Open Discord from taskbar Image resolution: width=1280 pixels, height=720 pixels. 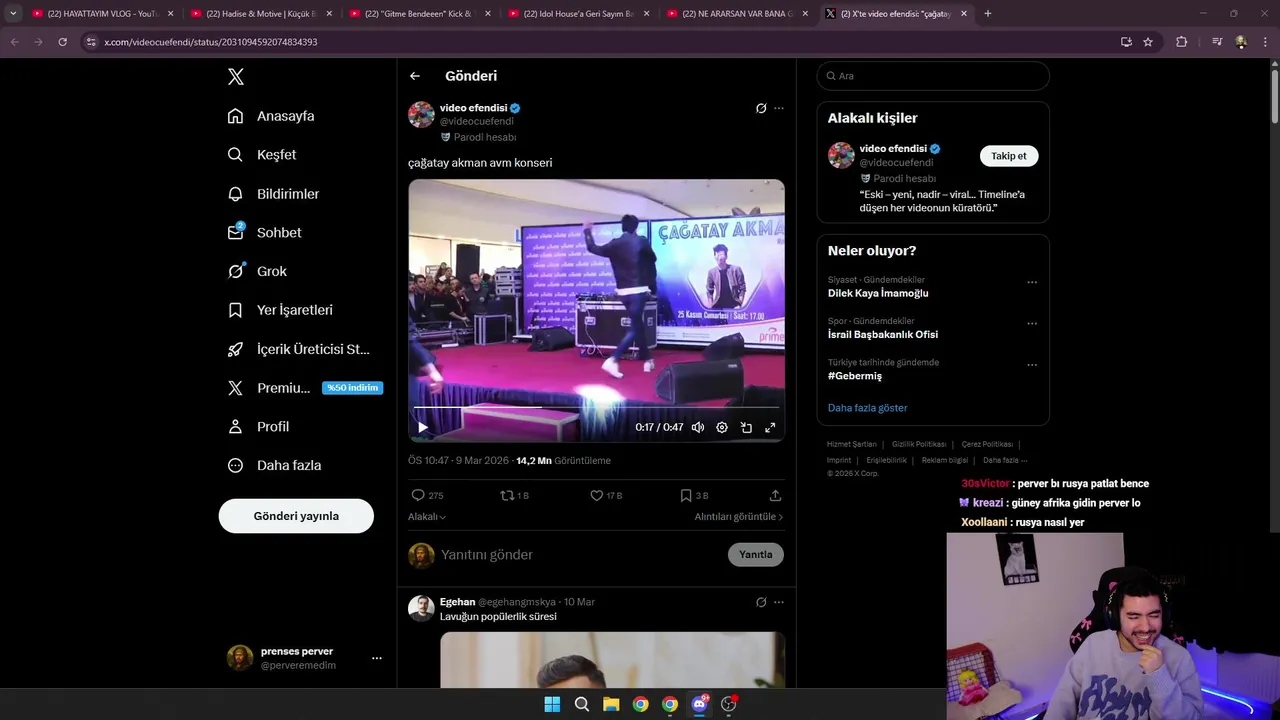pyautogui.click(x=699, y=704)
